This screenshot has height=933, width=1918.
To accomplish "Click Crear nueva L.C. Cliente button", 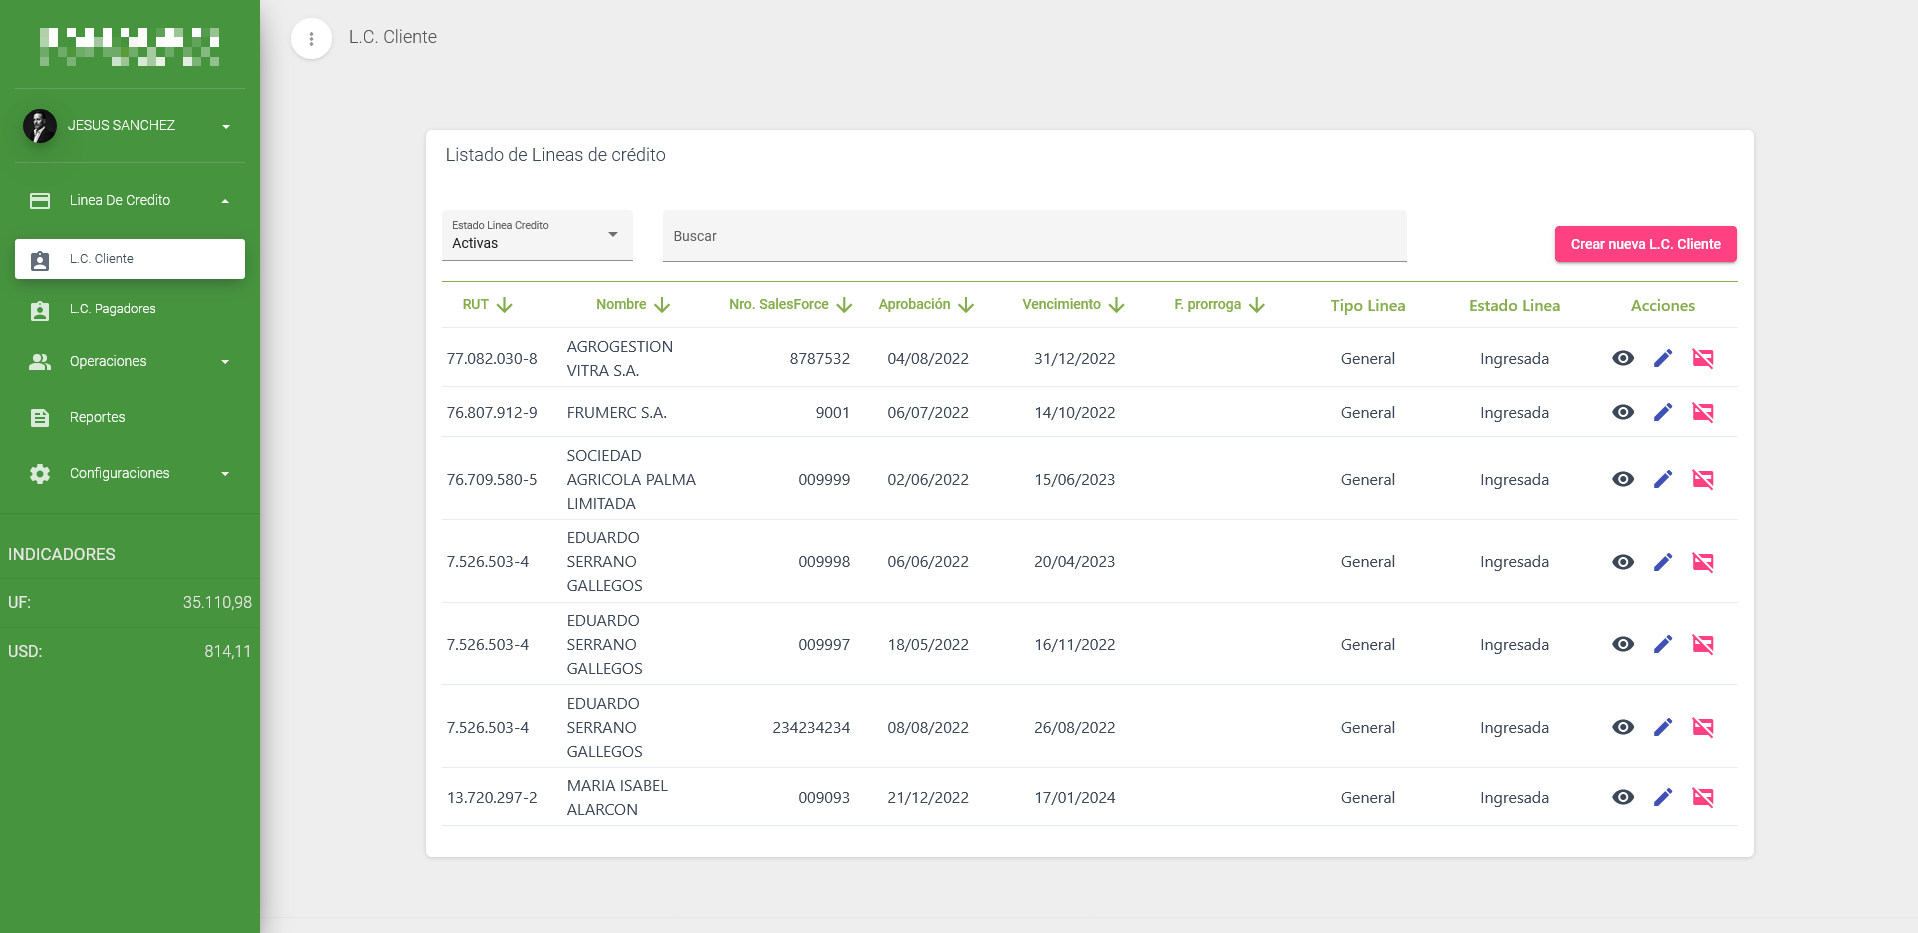I will 1644,244.
